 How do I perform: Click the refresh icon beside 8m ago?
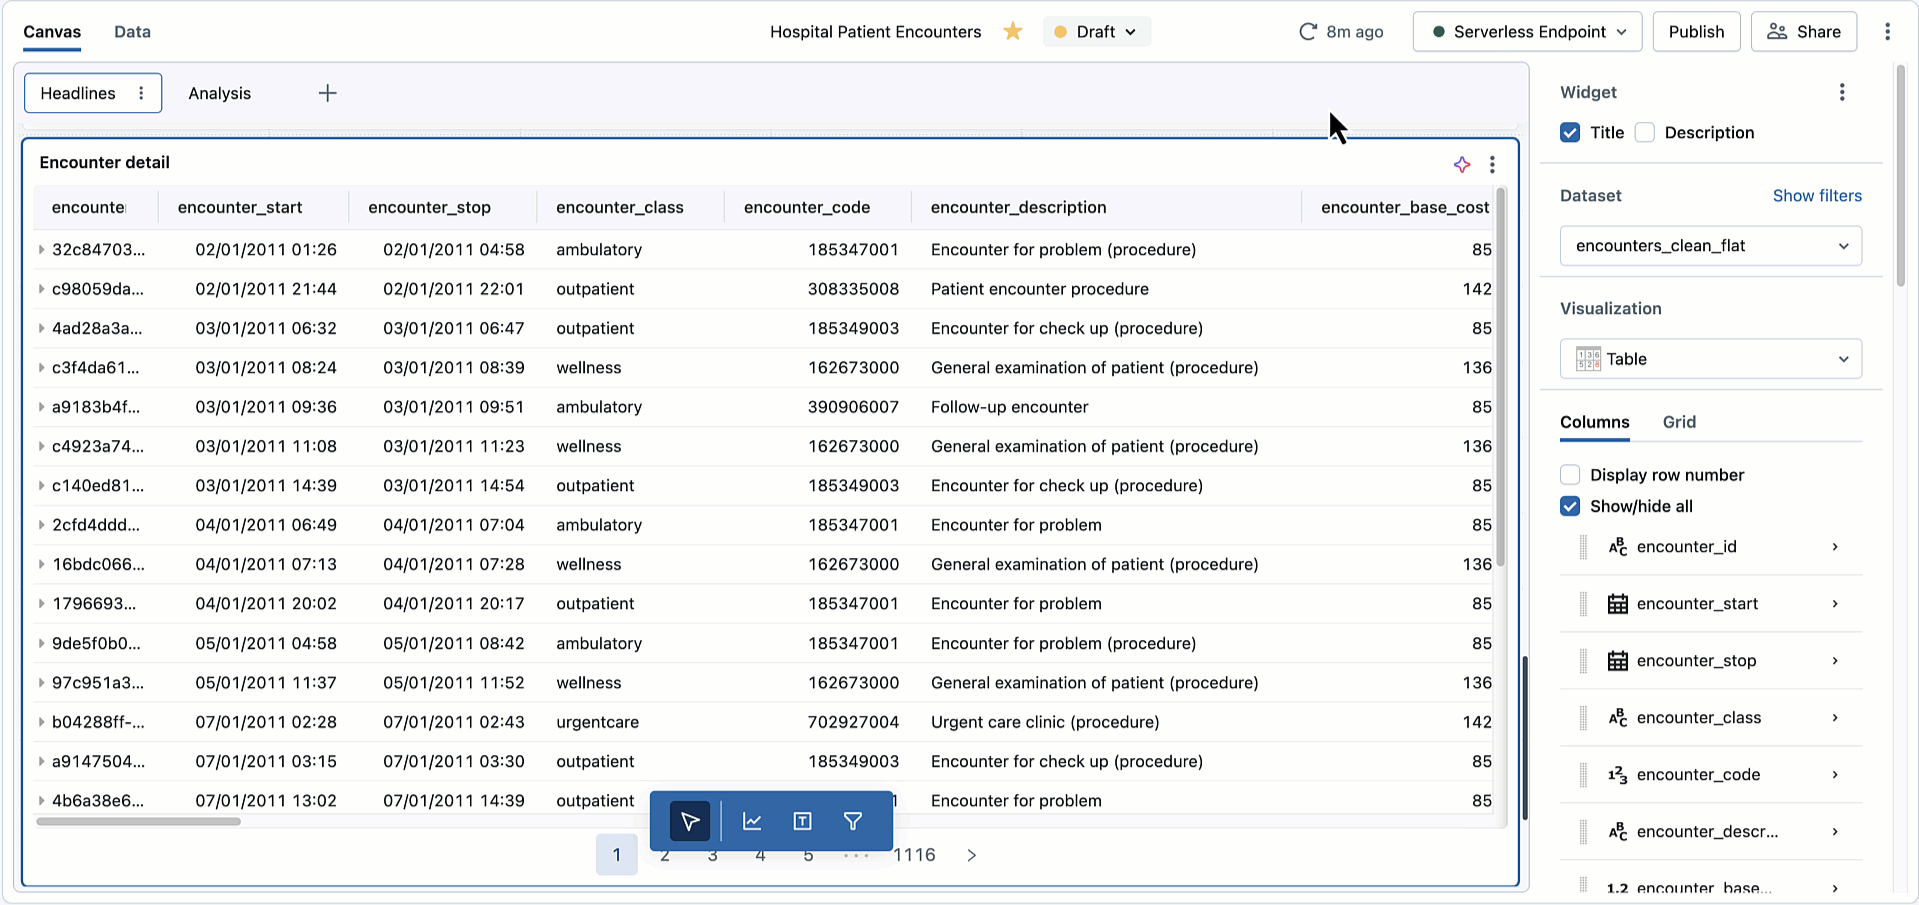[1307, 32]
